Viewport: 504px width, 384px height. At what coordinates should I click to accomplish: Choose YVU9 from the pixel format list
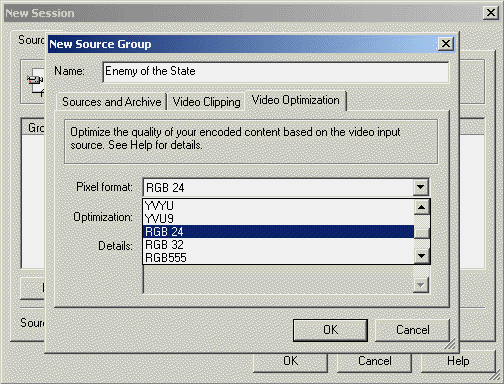coord(279,219)
